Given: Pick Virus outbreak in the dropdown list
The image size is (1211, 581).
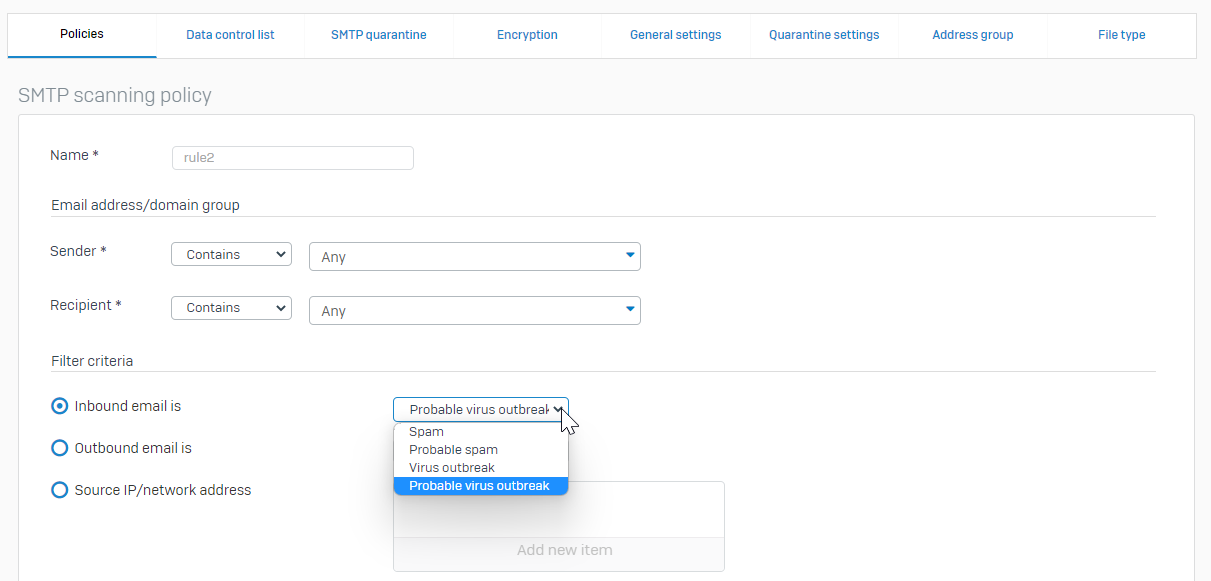Looking at the screenshot, I should click(452, 468).
